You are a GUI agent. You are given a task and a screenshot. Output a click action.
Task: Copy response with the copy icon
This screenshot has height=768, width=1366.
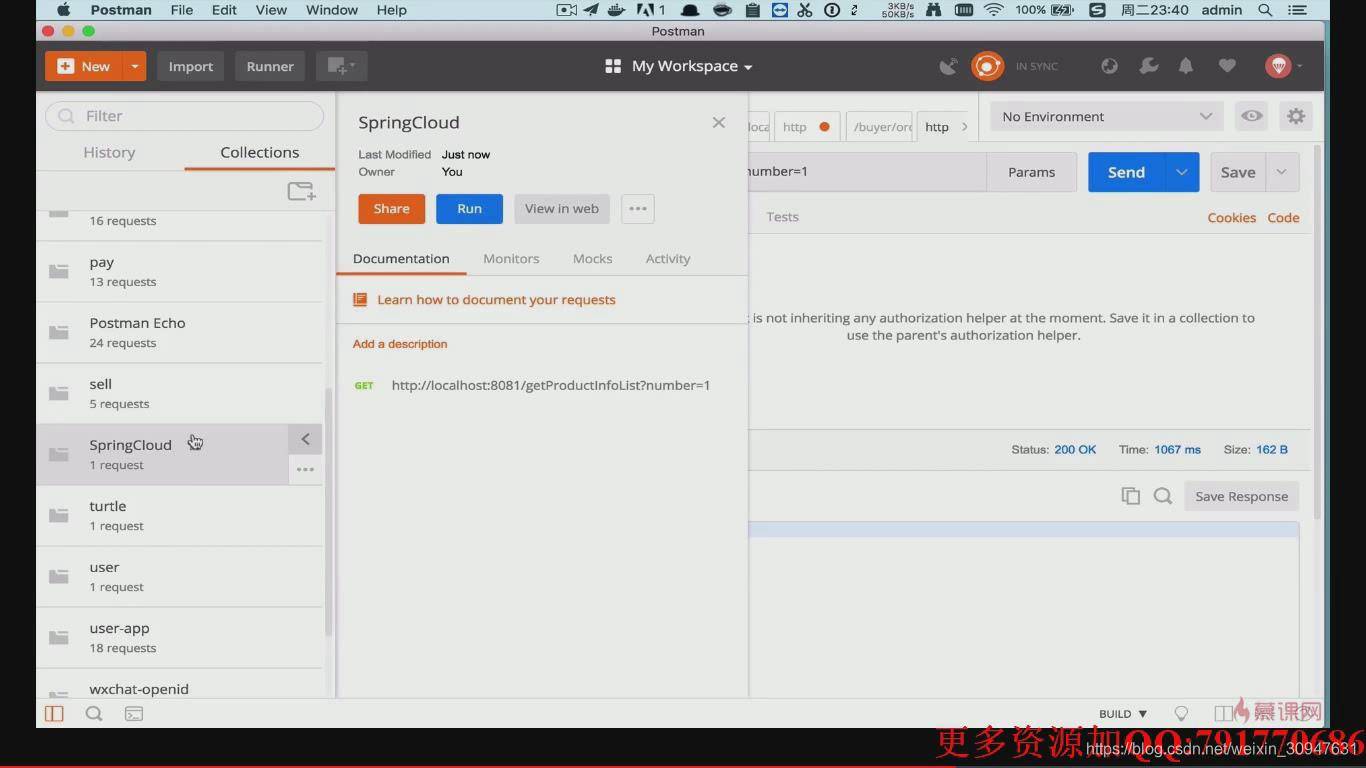click(1130, 496)
